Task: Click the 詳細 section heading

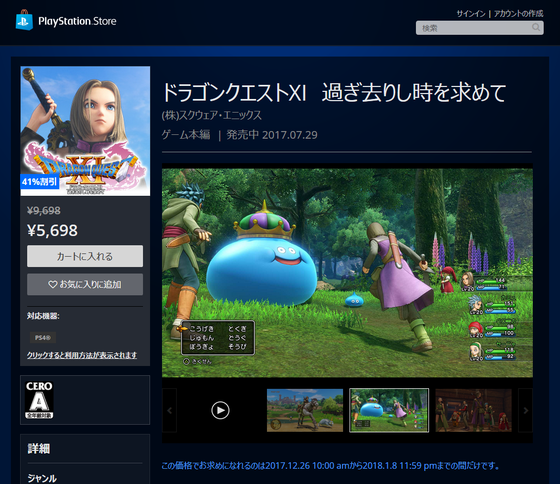Action: pyautogui.click(x=39, y=448)
